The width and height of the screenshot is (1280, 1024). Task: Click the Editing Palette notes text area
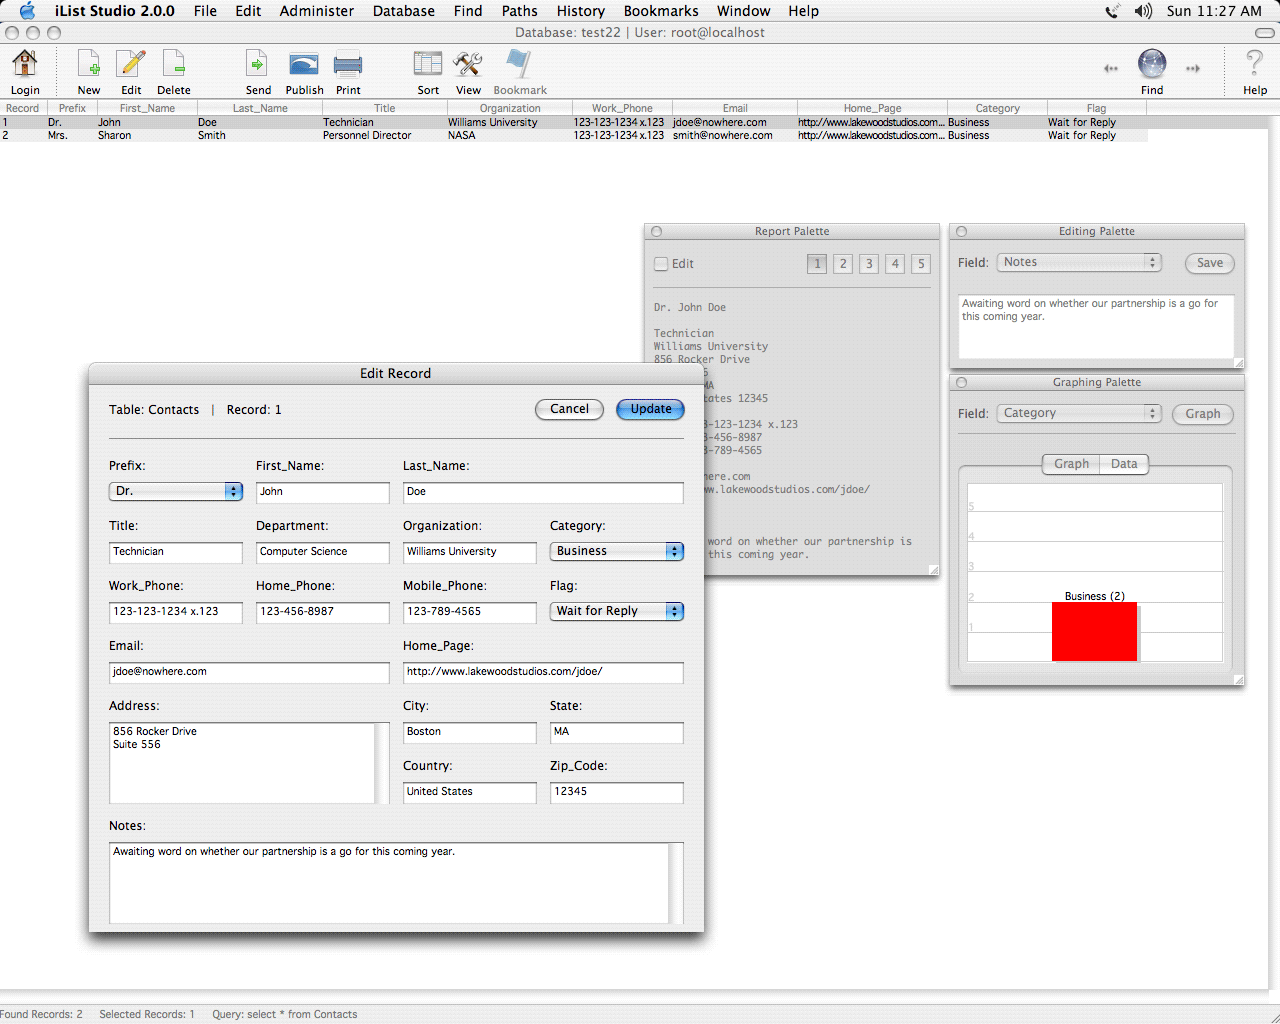tap(1096, 326)
